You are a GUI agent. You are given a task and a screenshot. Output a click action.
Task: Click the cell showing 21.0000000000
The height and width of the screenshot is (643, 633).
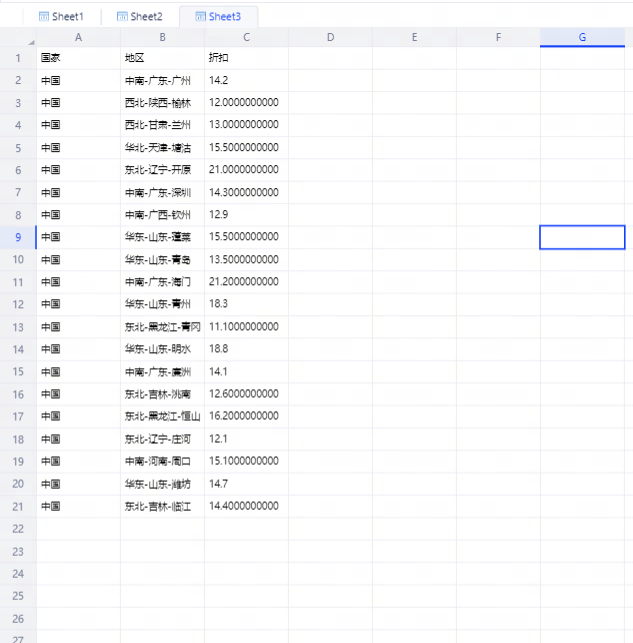coord(246,170)
